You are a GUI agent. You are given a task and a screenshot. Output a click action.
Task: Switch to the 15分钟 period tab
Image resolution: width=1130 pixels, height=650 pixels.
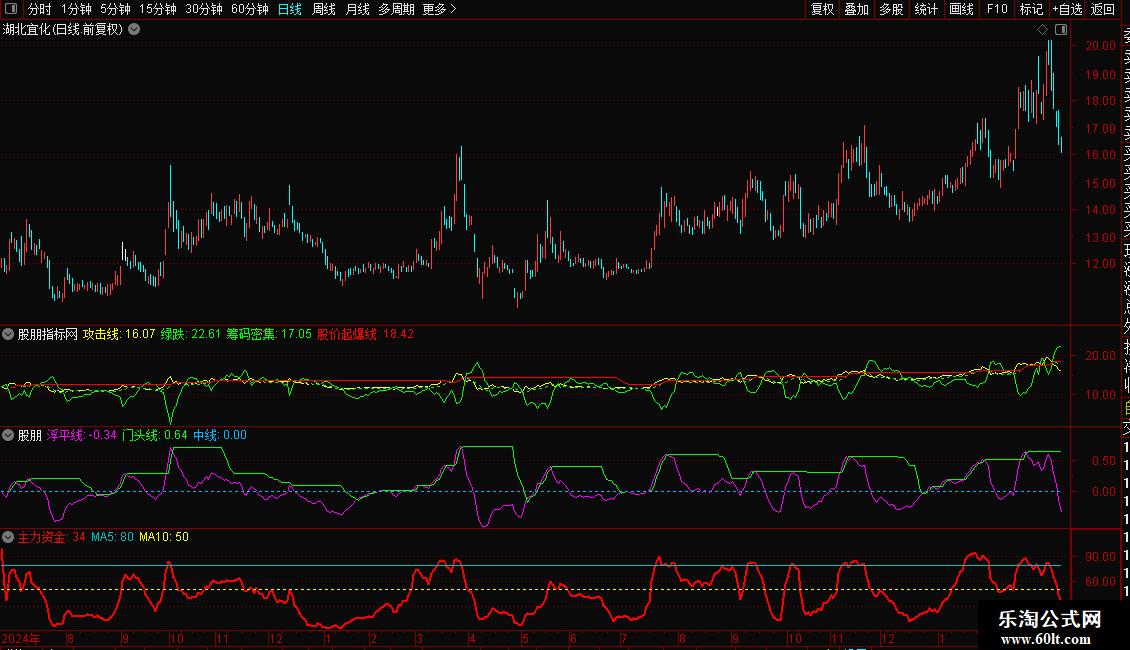pos(158,9)
